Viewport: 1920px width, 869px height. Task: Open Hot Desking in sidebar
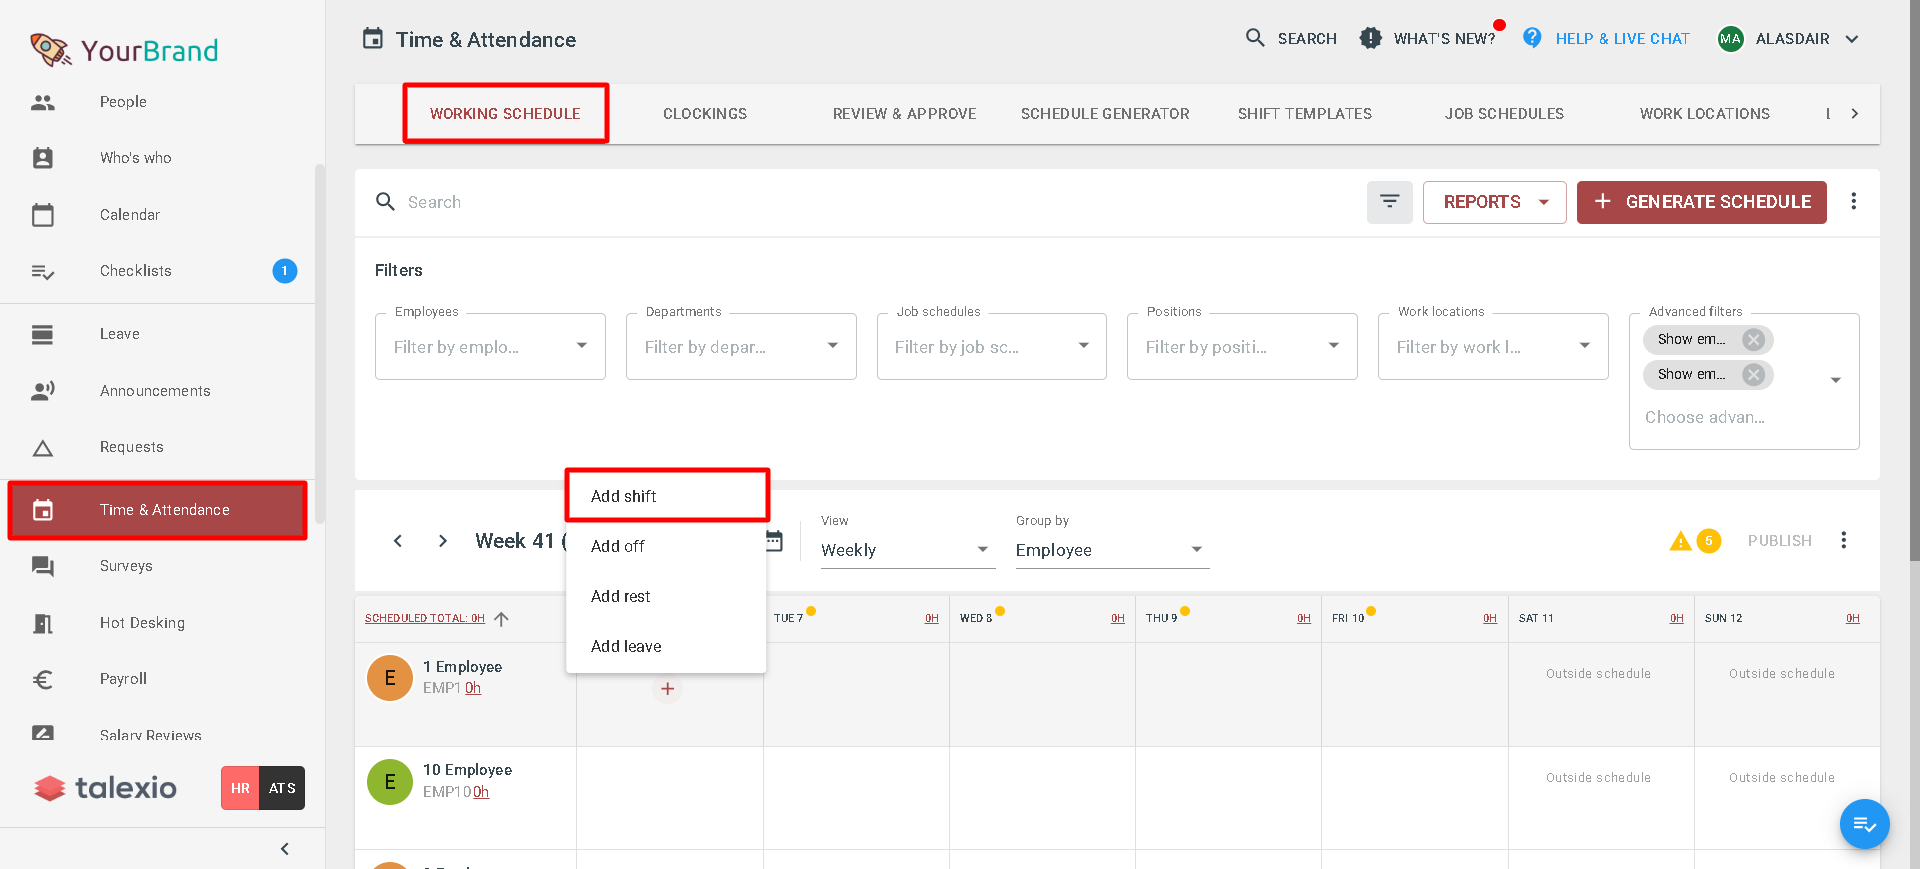[x=142, y=623]
